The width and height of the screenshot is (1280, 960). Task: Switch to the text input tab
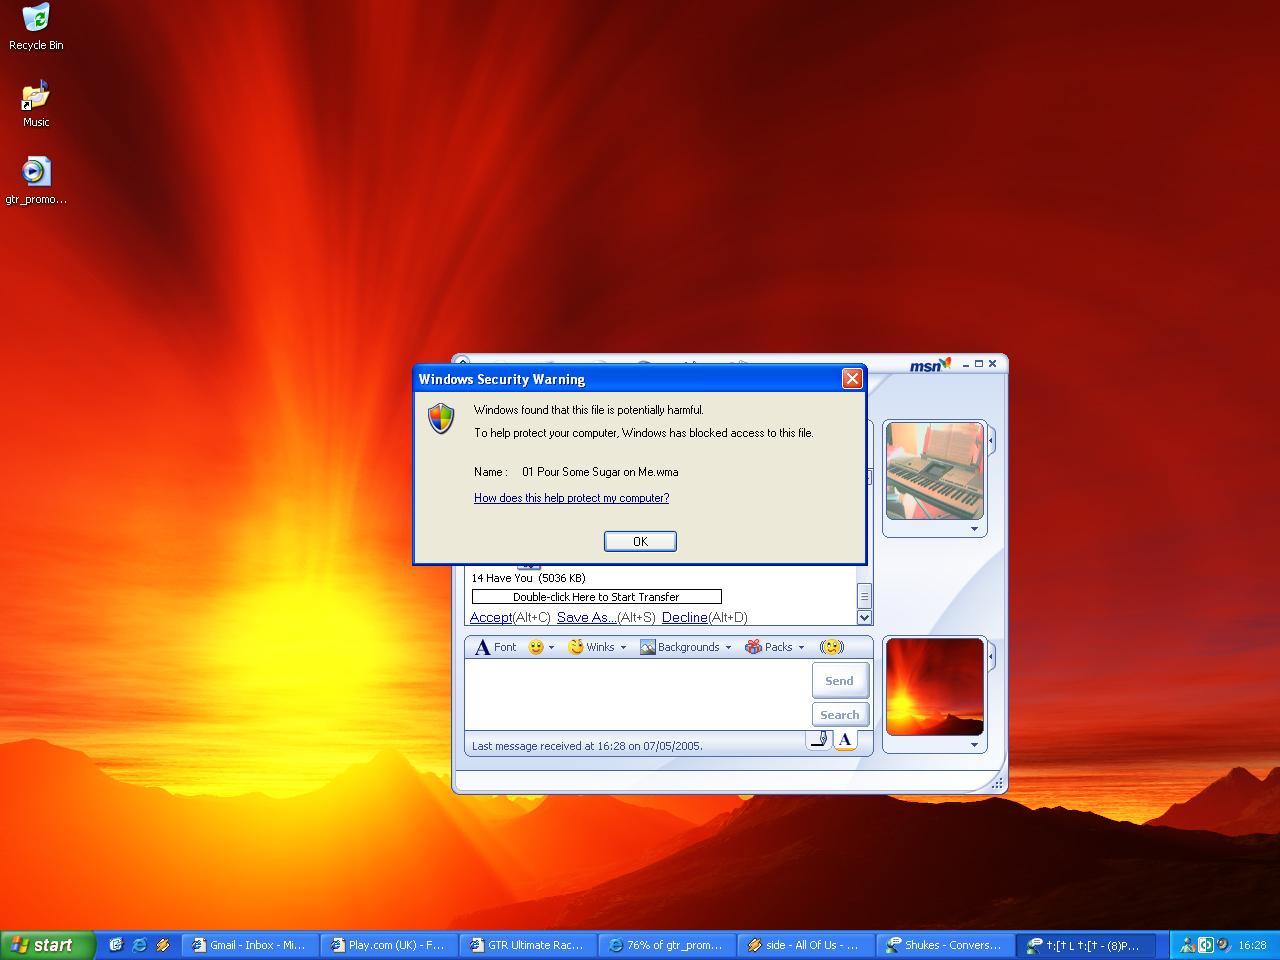[845, 740]
